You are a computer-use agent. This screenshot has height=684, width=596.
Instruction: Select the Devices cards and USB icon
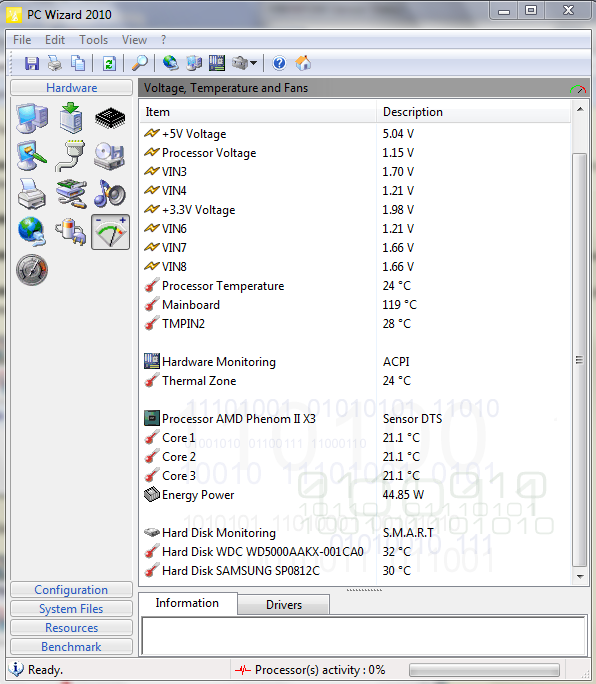[71, 194]
